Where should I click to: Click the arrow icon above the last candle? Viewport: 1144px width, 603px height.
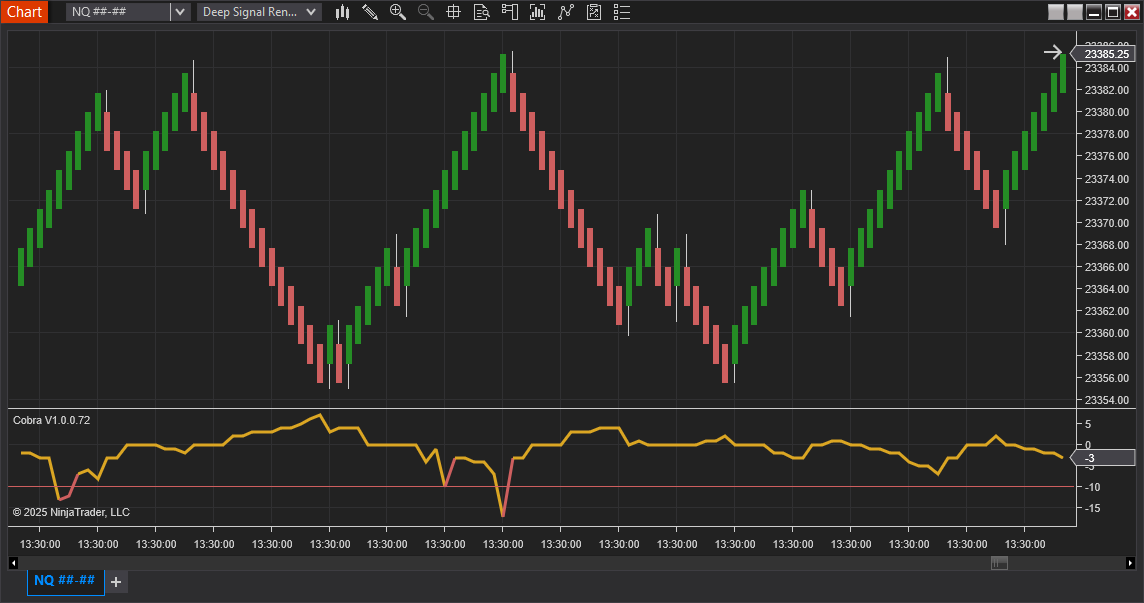tap(1052, 52)
